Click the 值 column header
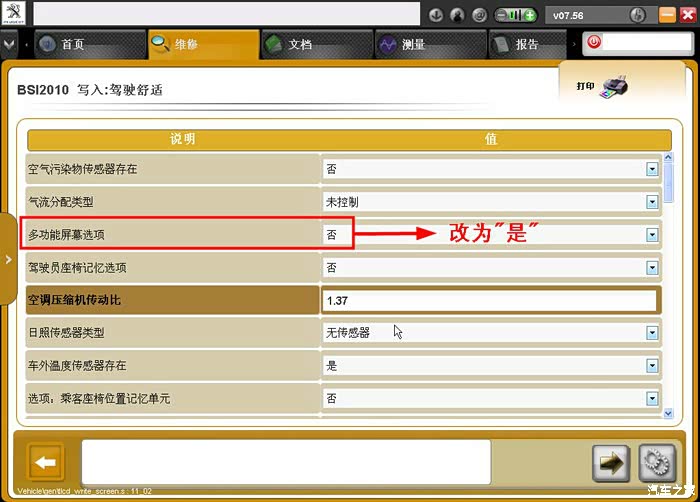 491,139
